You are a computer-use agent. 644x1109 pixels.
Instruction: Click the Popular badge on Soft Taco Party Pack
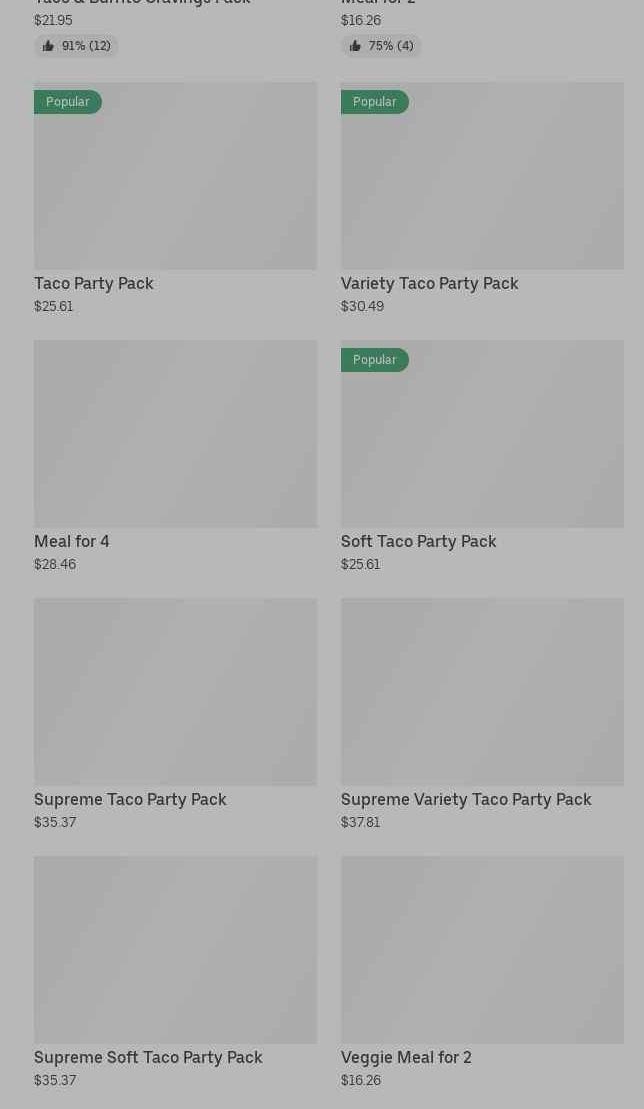point(375,360)
